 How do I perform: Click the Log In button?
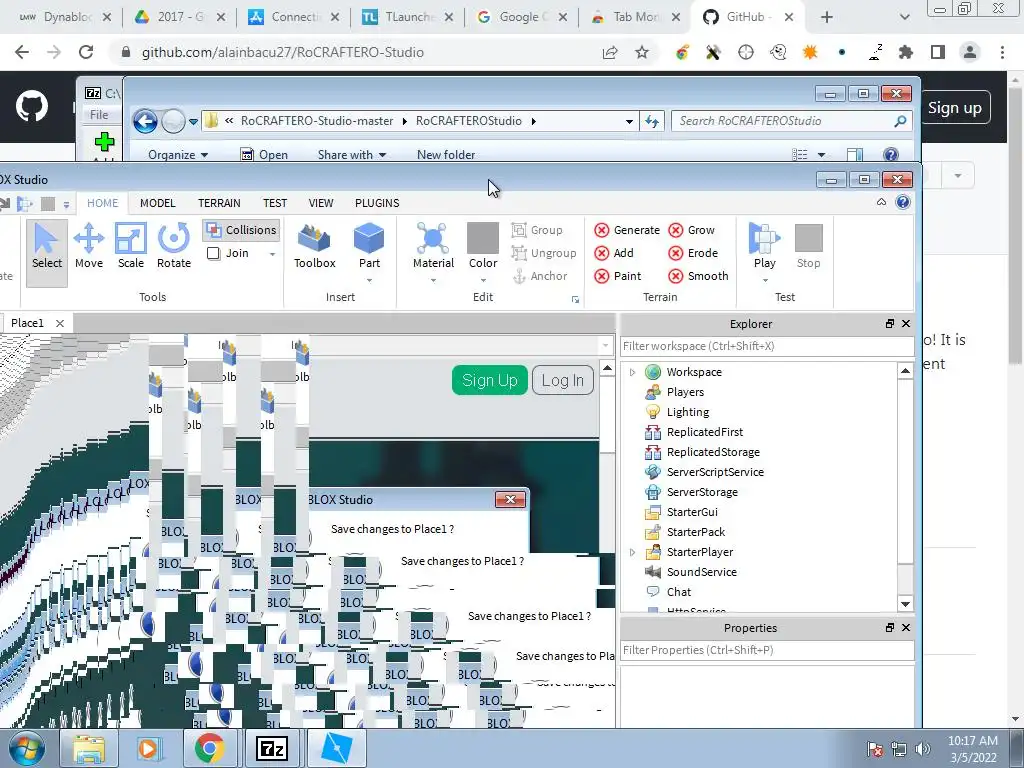[563, 380]
